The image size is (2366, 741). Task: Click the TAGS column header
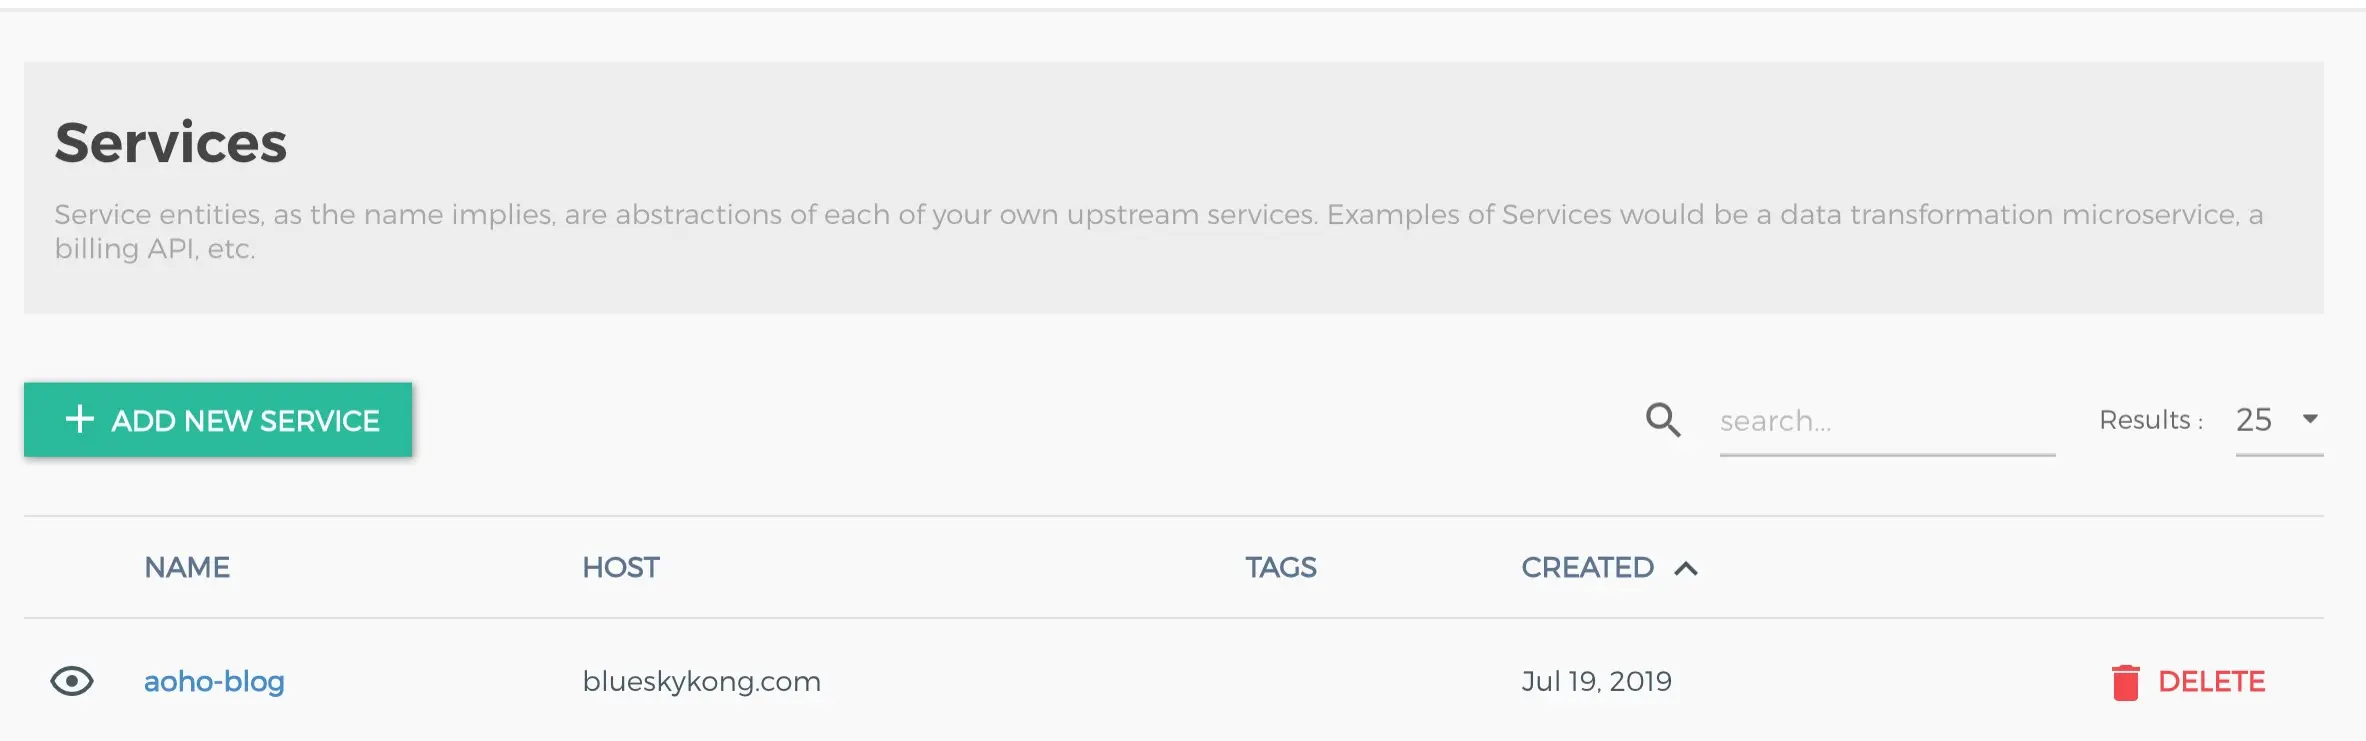pyautogui.click(x=1280, y=568)
